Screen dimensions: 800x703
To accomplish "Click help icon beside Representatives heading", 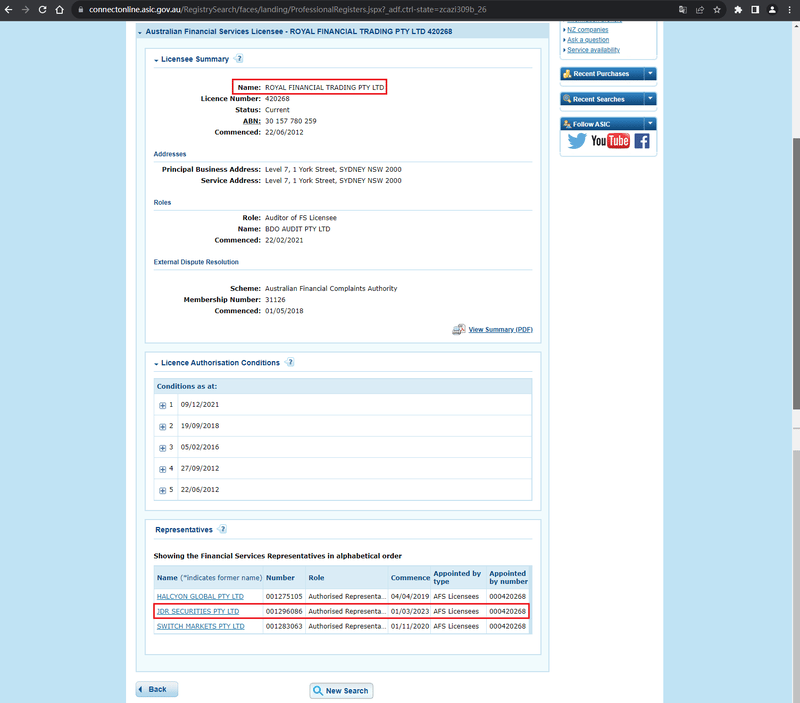I will tap(222, 529).
